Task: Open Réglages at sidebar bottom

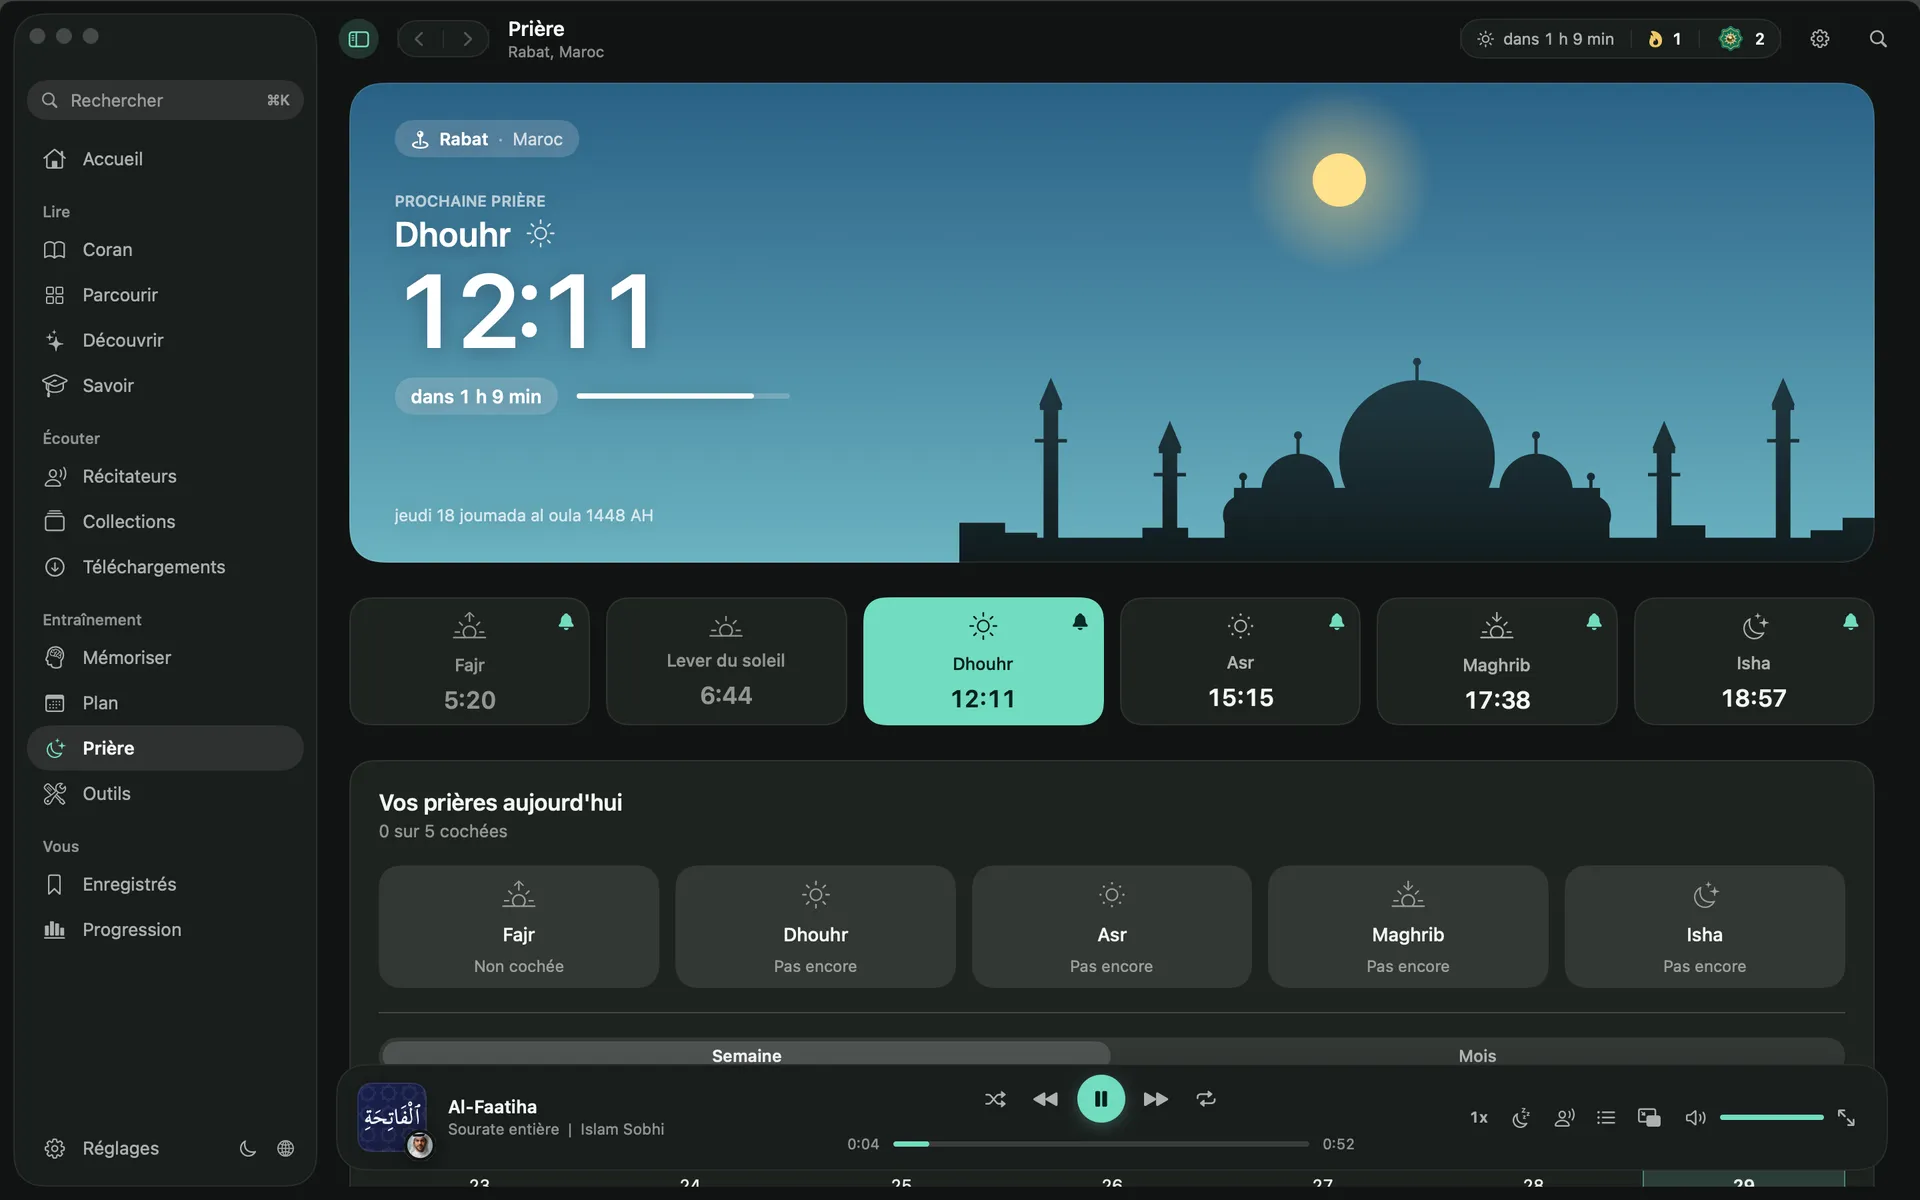Action: 102,1148
